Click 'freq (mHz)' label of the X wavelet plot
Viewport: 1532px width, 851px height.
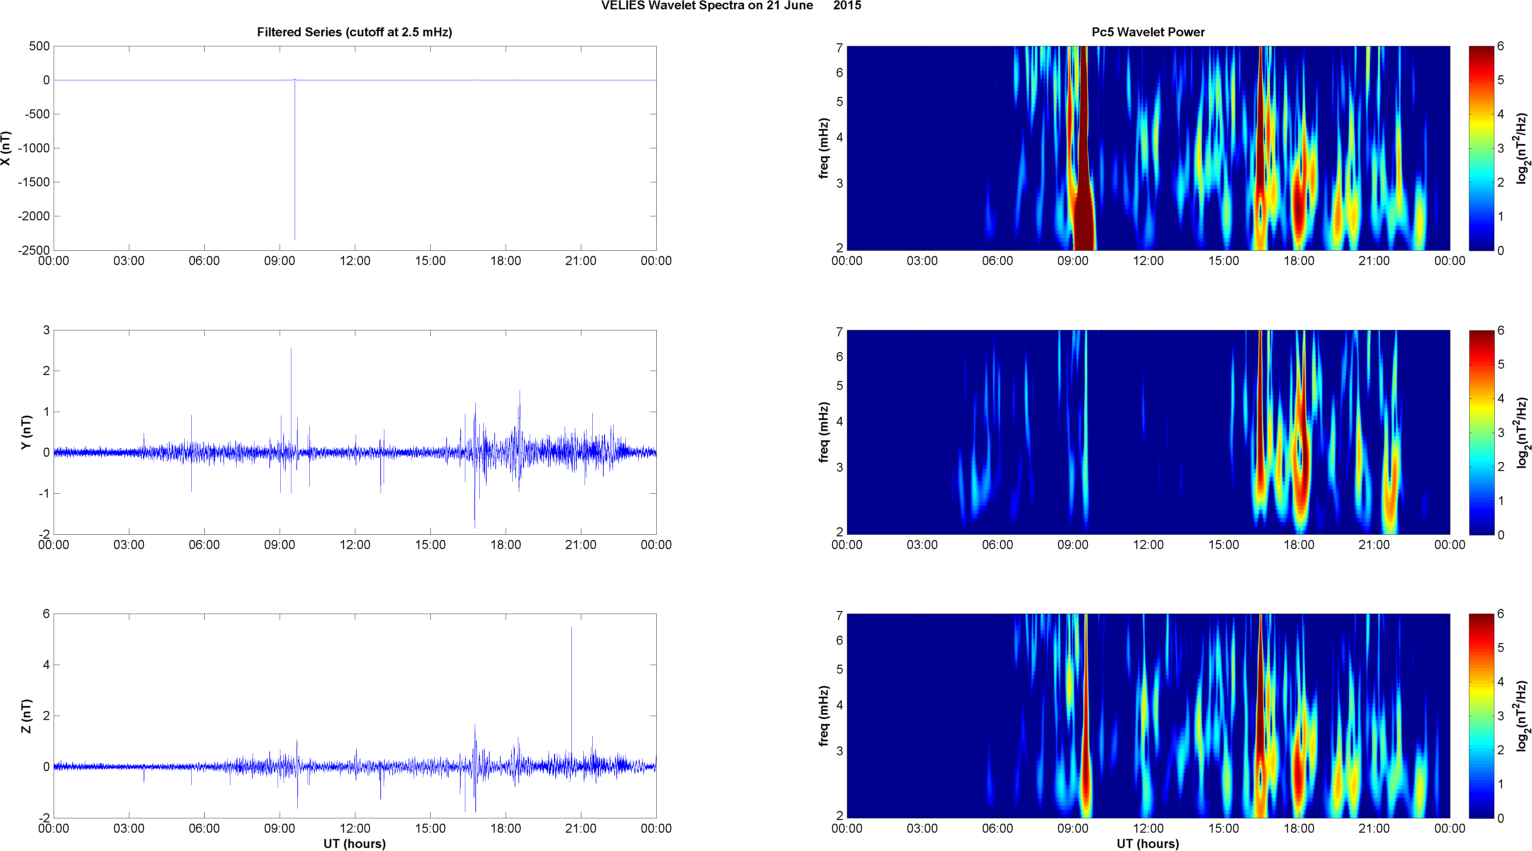pyautogui.click(x=823, y=148)
